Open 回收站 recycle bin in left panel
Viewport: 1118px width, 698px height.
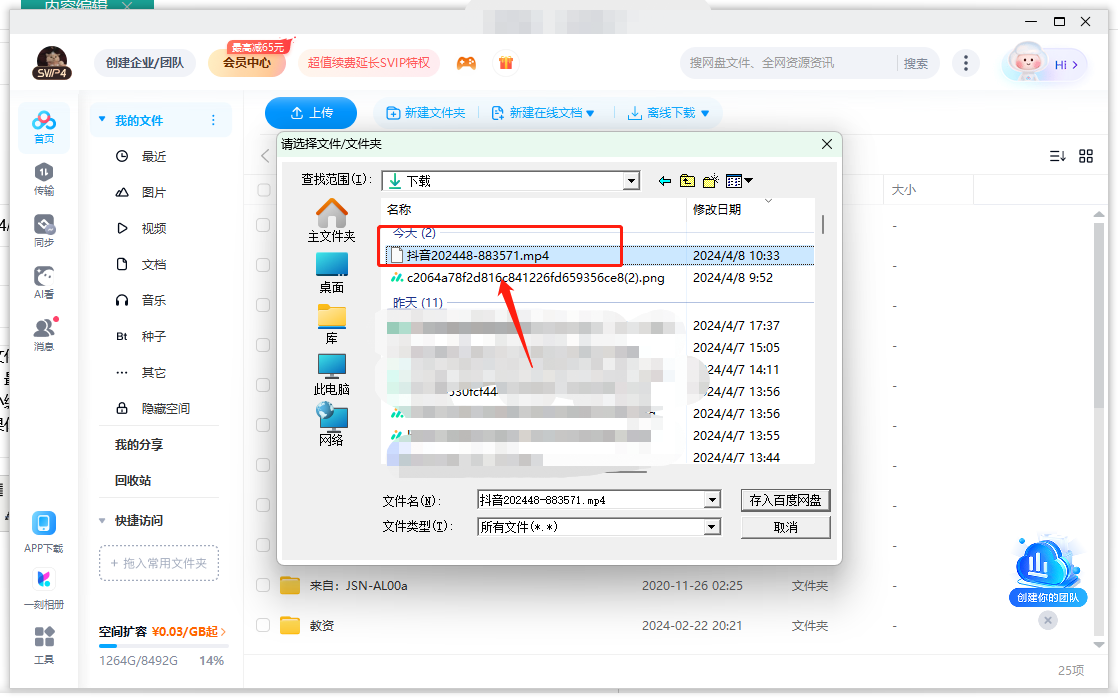tap(133, 480)
